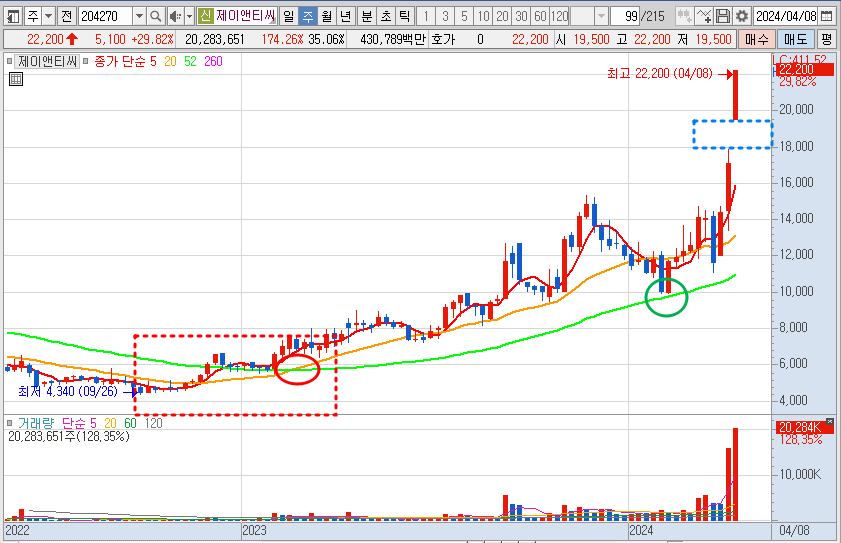Select interval 60 button
Image resolution: width=841 pixels, height=543 pixels.
tap(540, 16)
